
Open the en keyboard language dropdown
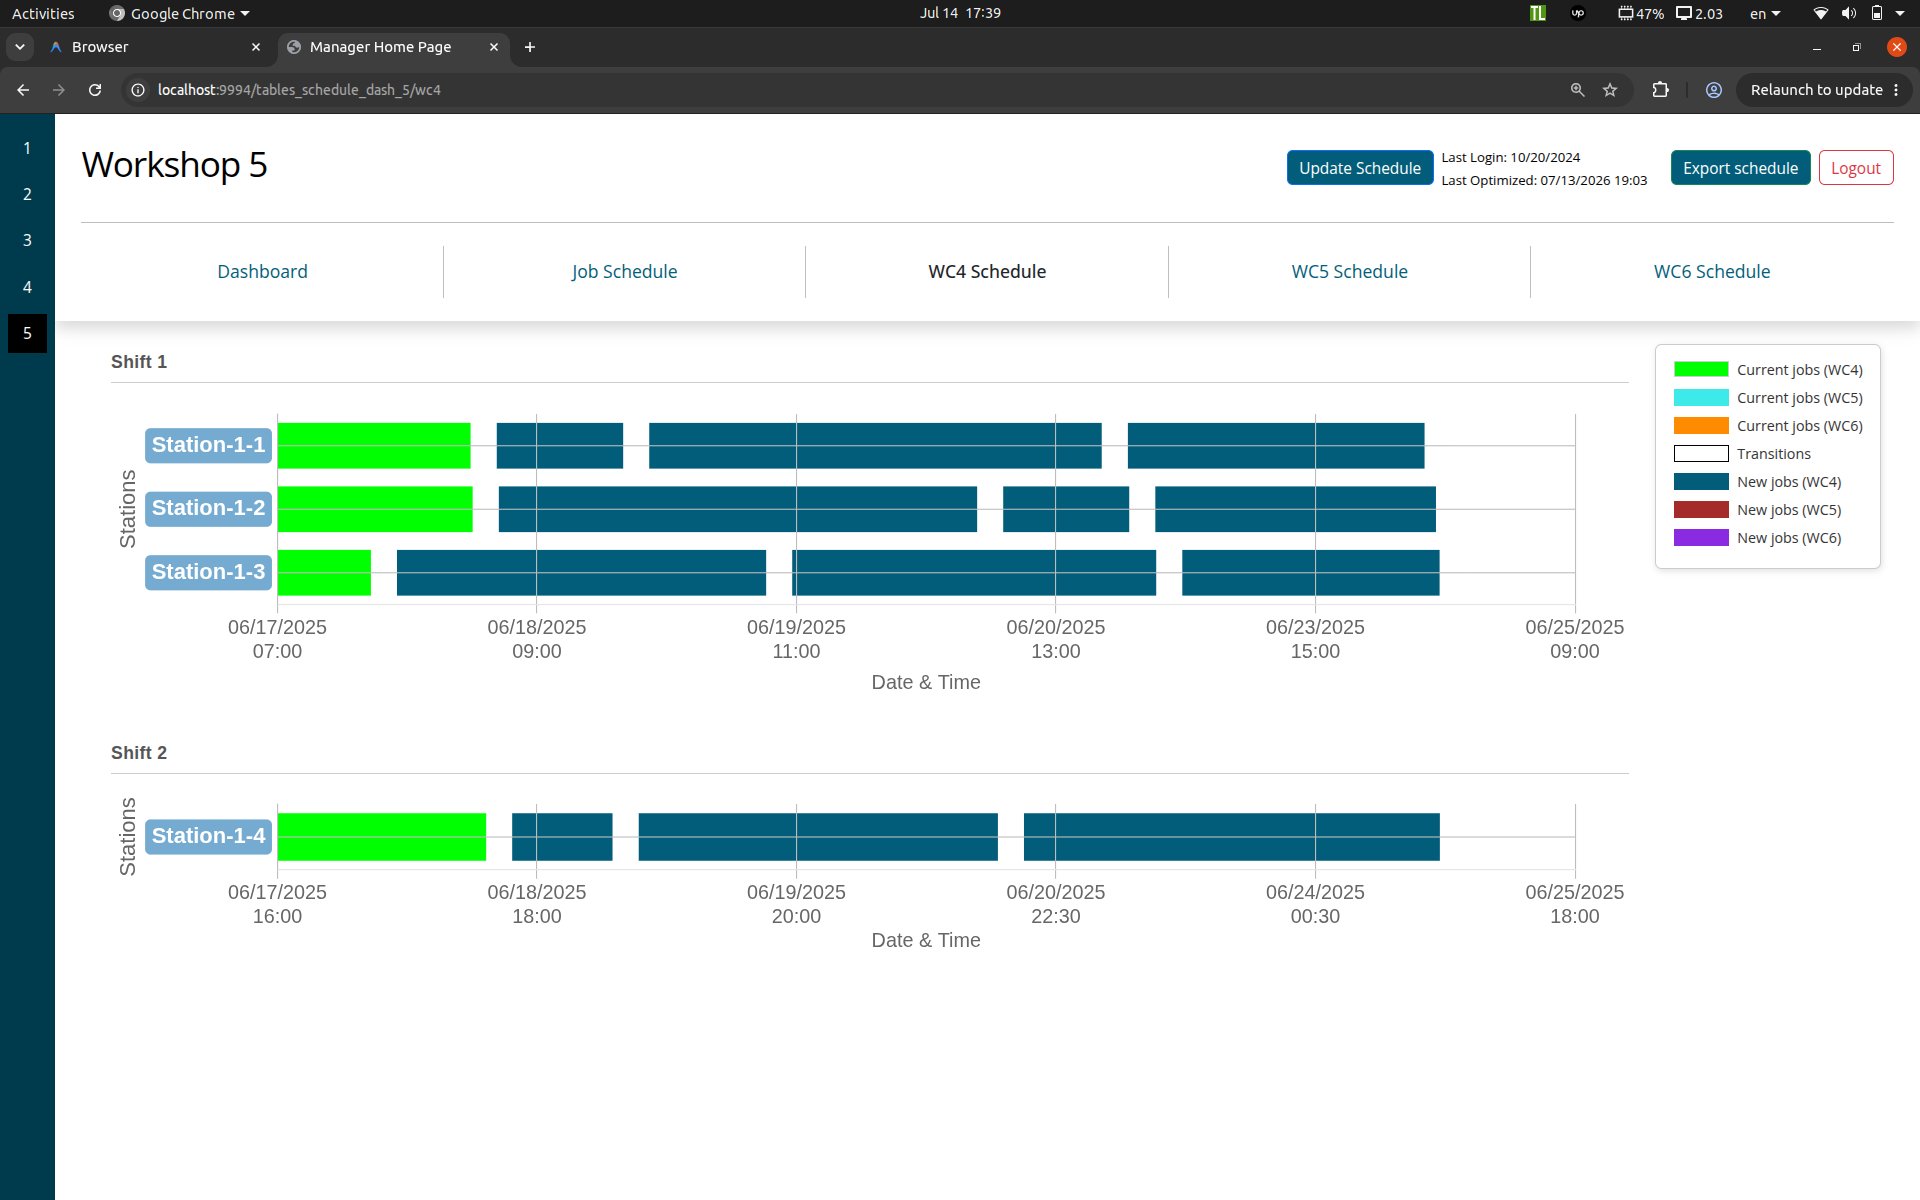point(1765,13)
